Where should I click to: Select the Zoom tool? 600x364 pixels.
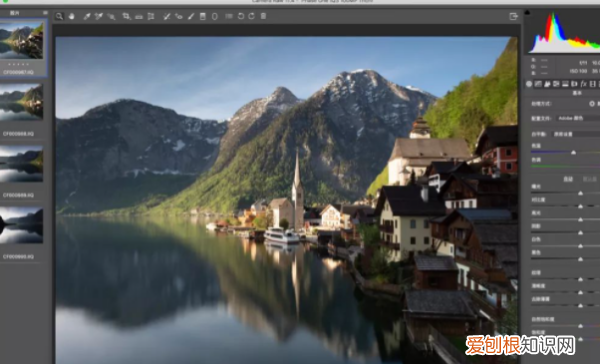point(59,16)
